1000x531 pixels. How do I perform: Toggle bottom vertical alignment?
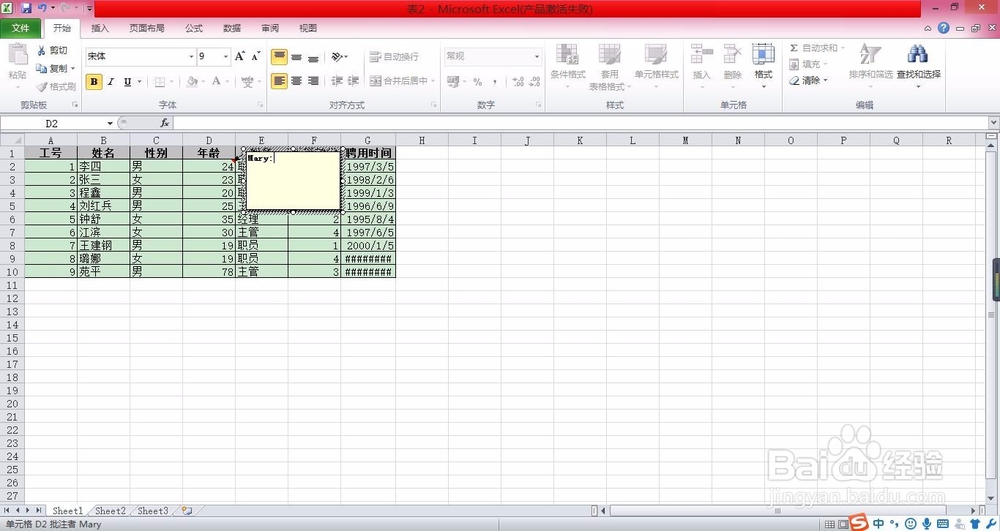tap(313, 57)
